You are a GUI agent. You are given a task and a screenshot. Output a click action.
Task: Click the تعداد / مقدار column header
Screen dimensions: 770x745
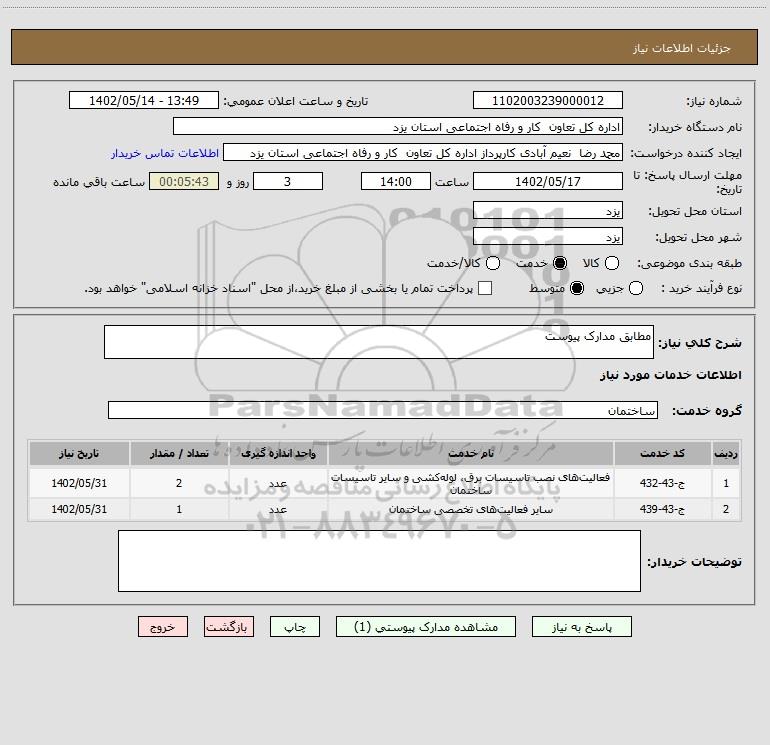click(179, 453)
